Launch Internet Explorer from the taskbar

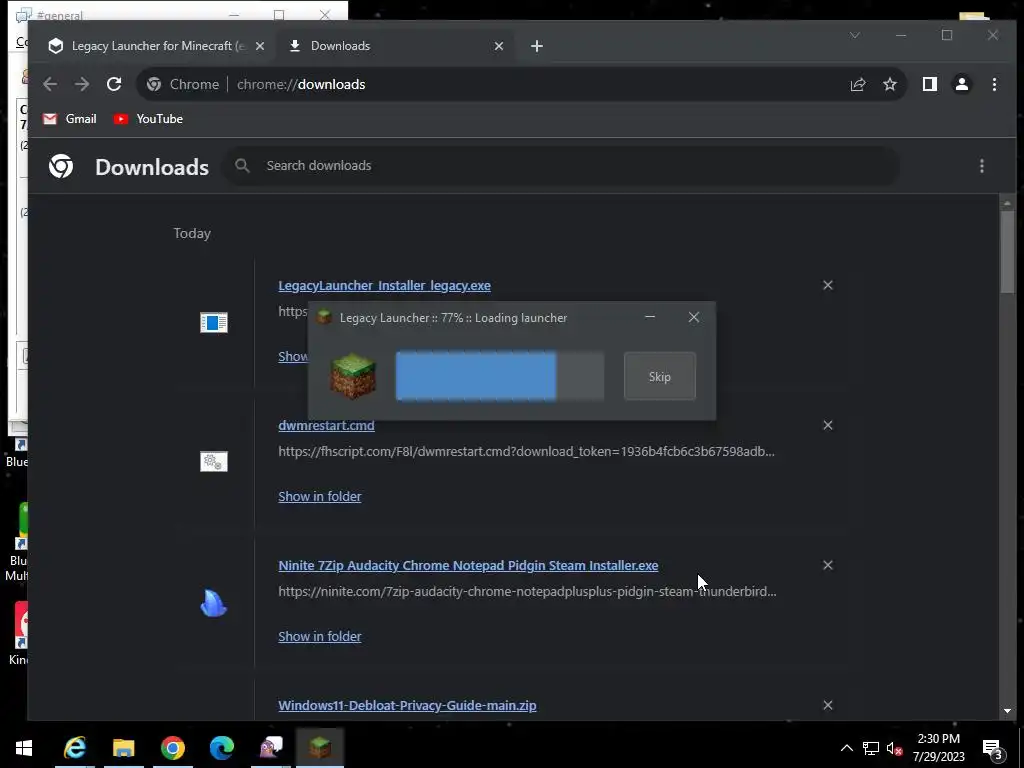[x=75, y=748]
